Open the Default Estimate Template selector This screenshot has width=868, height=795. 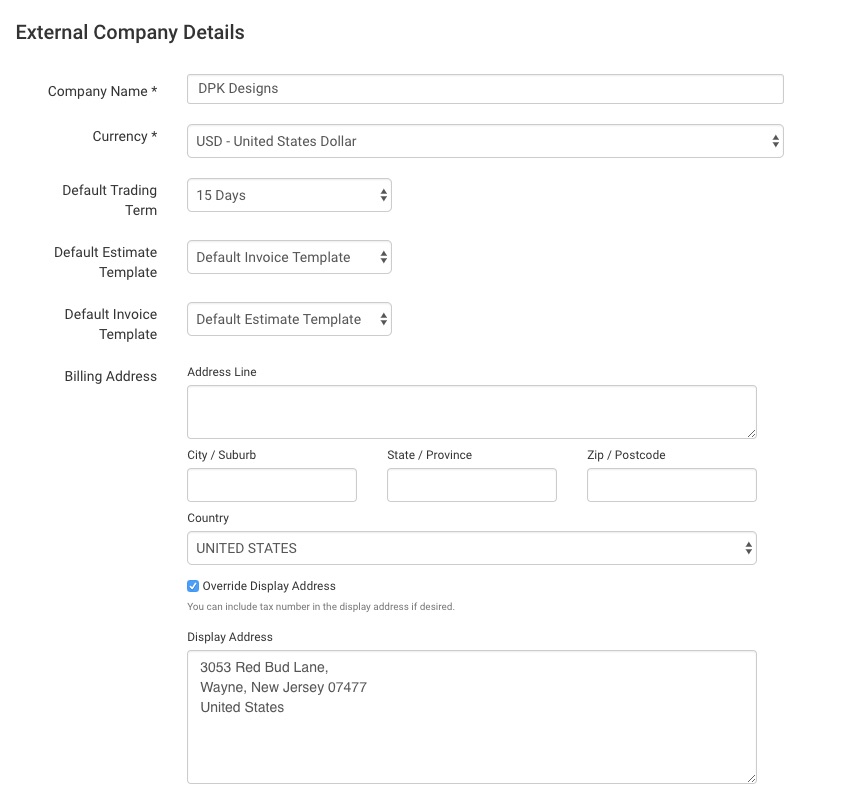(289, 257)
